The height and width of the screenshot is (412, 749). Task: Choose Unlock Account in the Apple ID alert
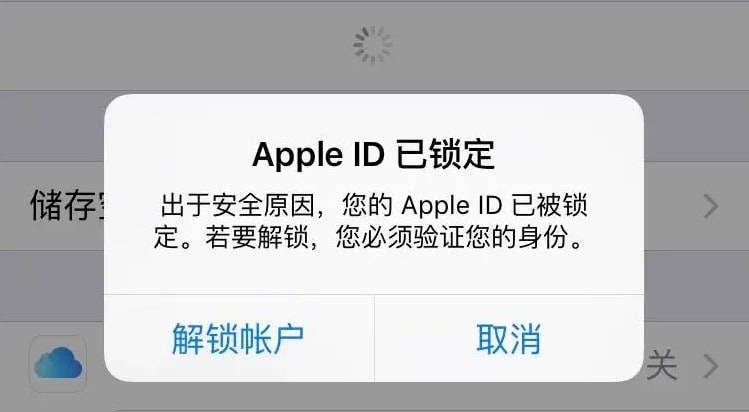238,338
